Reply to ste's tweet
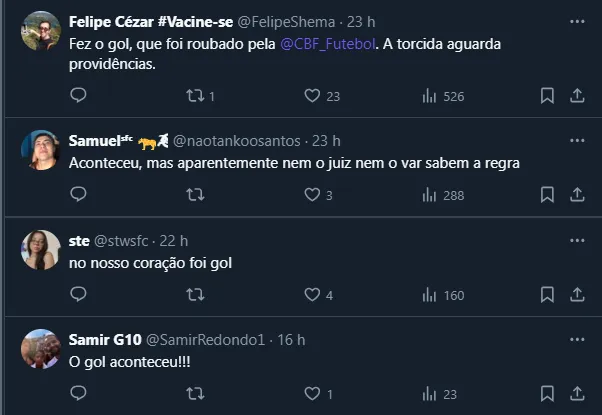This screenshot has height=415, width=602. point(79,294)
